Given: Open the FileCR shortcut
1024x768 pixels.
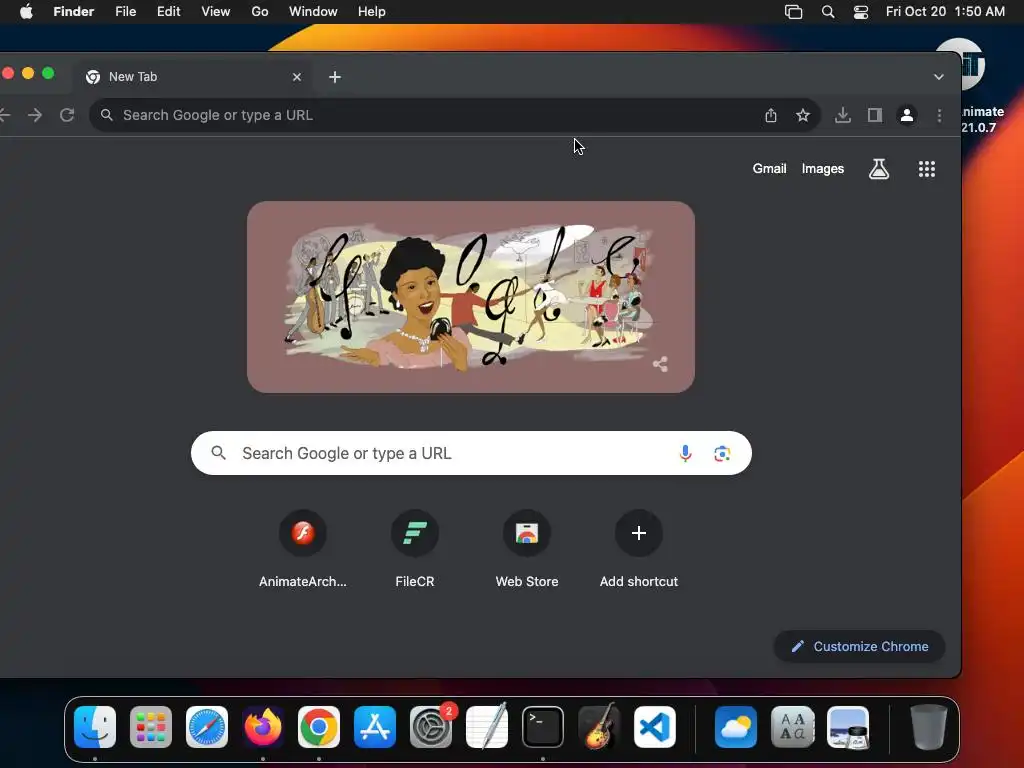Looking at the screenshot, I should tap(415, 550).
